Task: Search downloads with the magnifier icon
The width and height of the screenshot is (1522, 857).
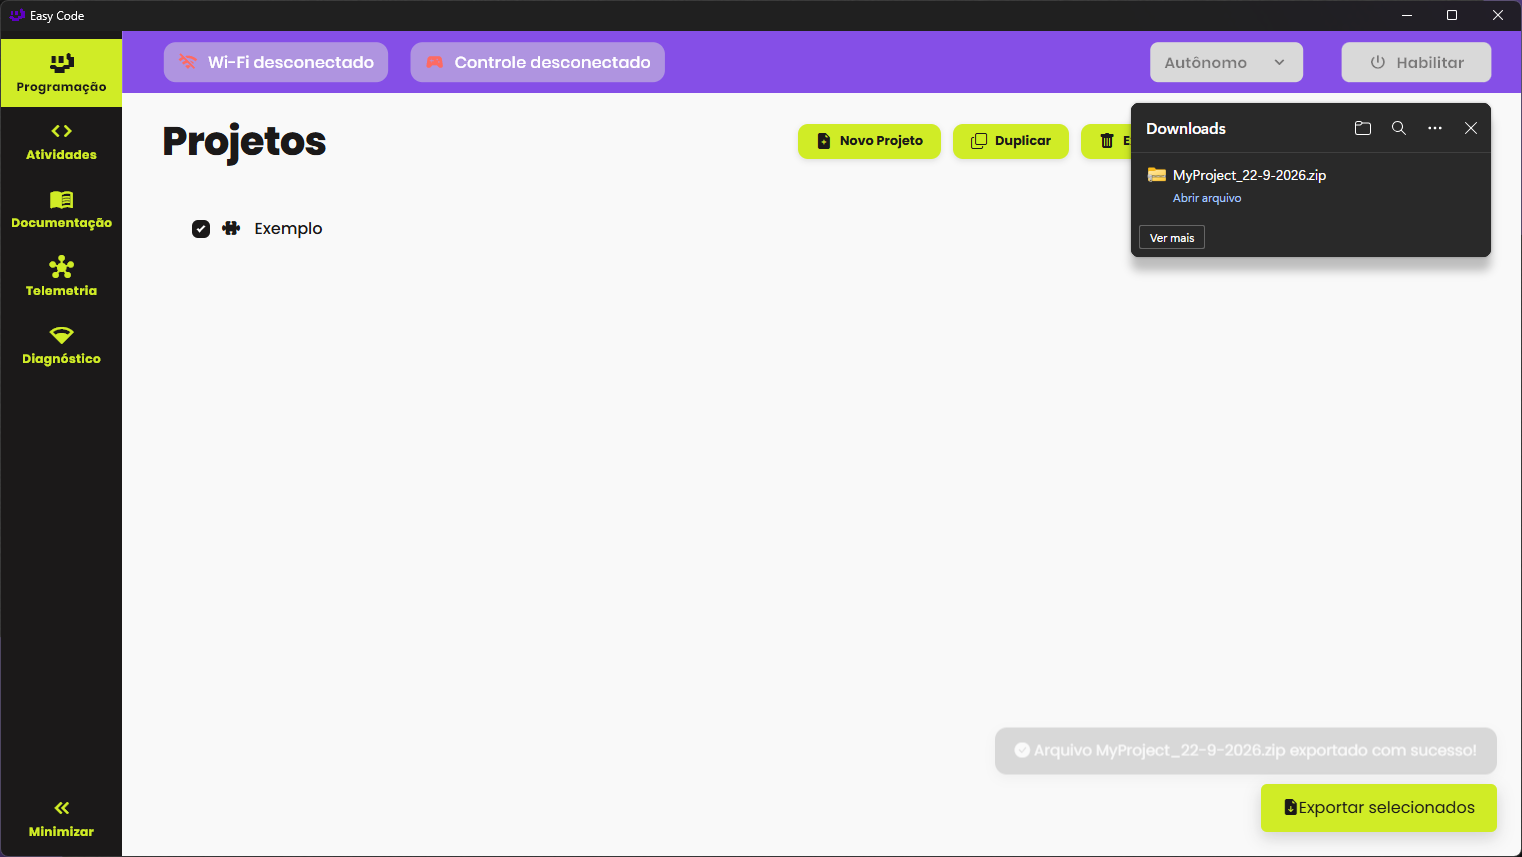Action: coord(1399,128)
